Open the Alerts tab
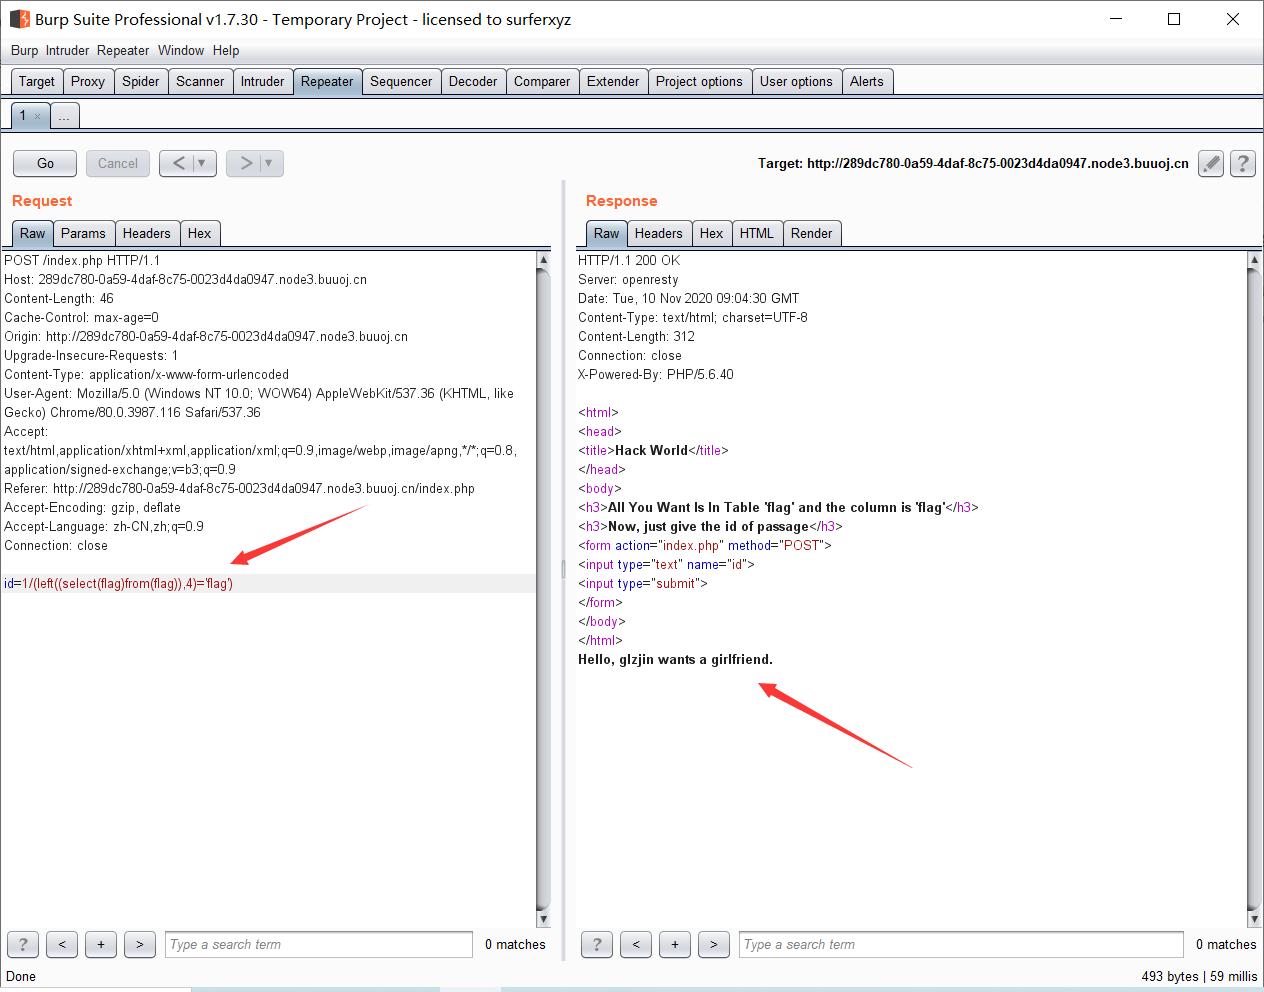1264x992 pixels. click(x=867, y=81)
